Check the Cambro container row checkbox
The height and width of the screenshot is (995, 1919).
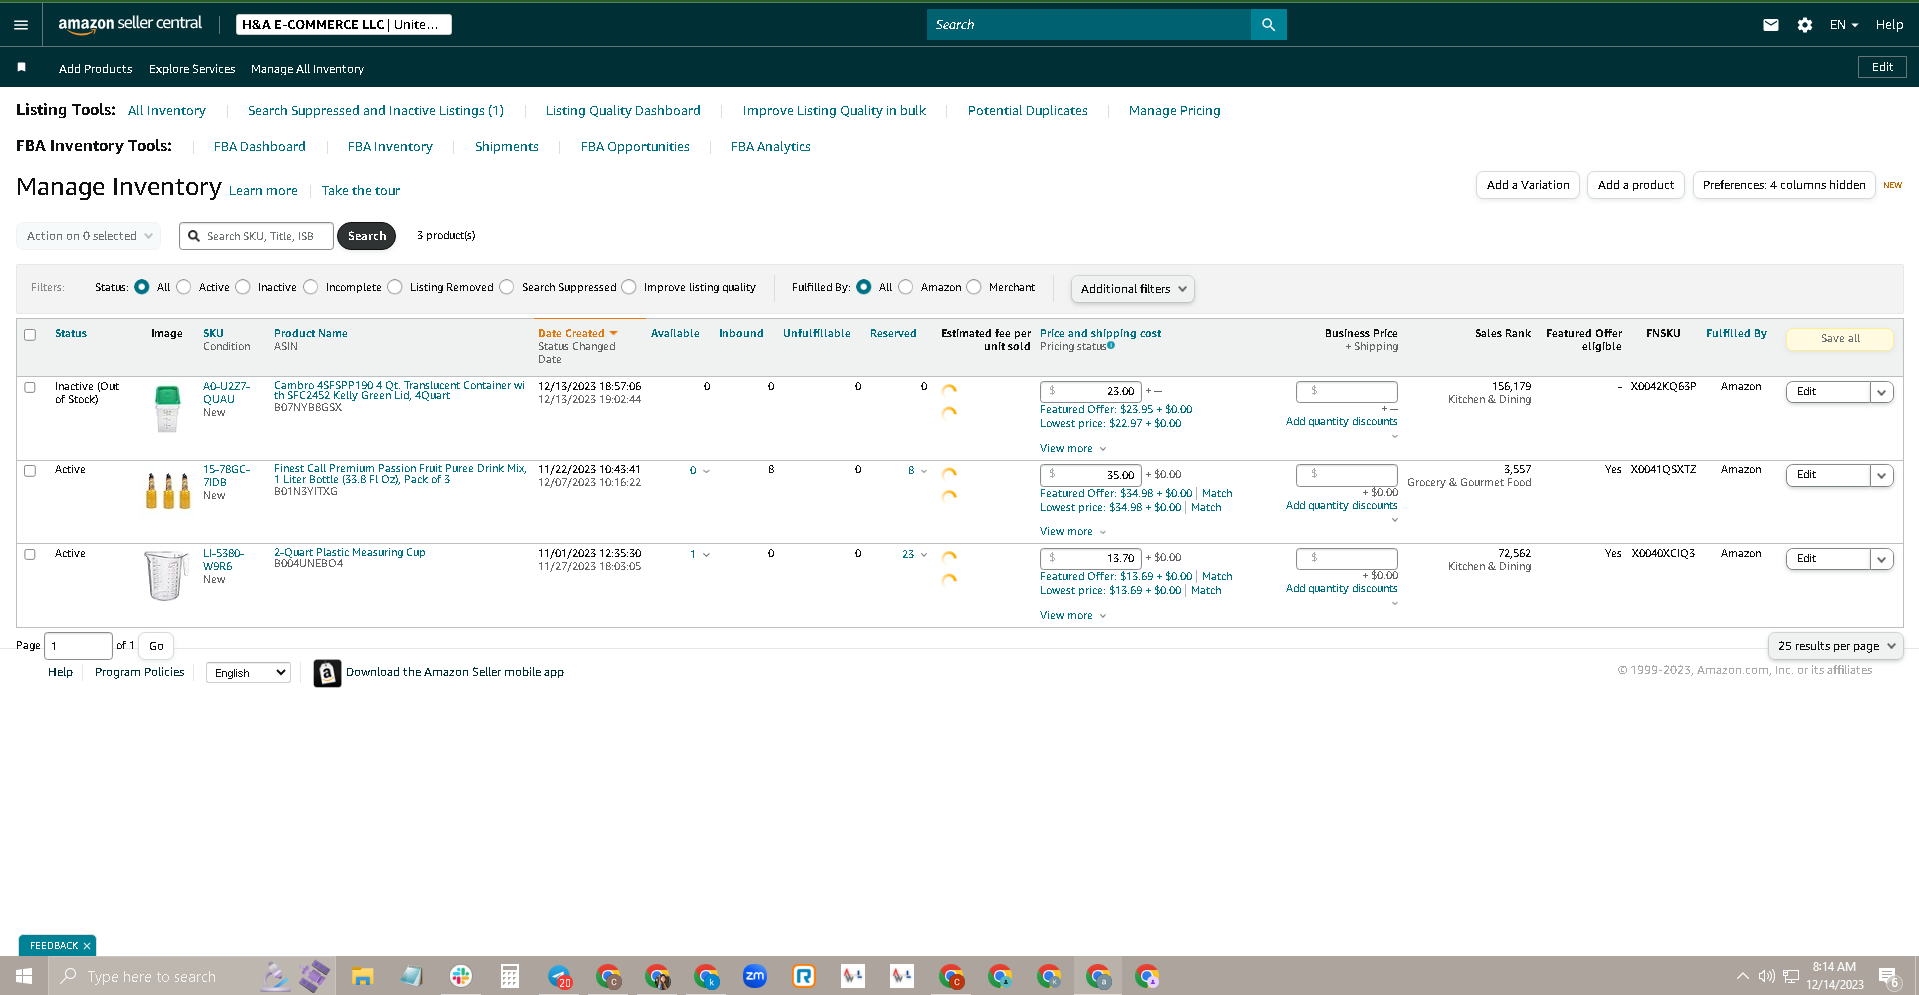point(30,387)
